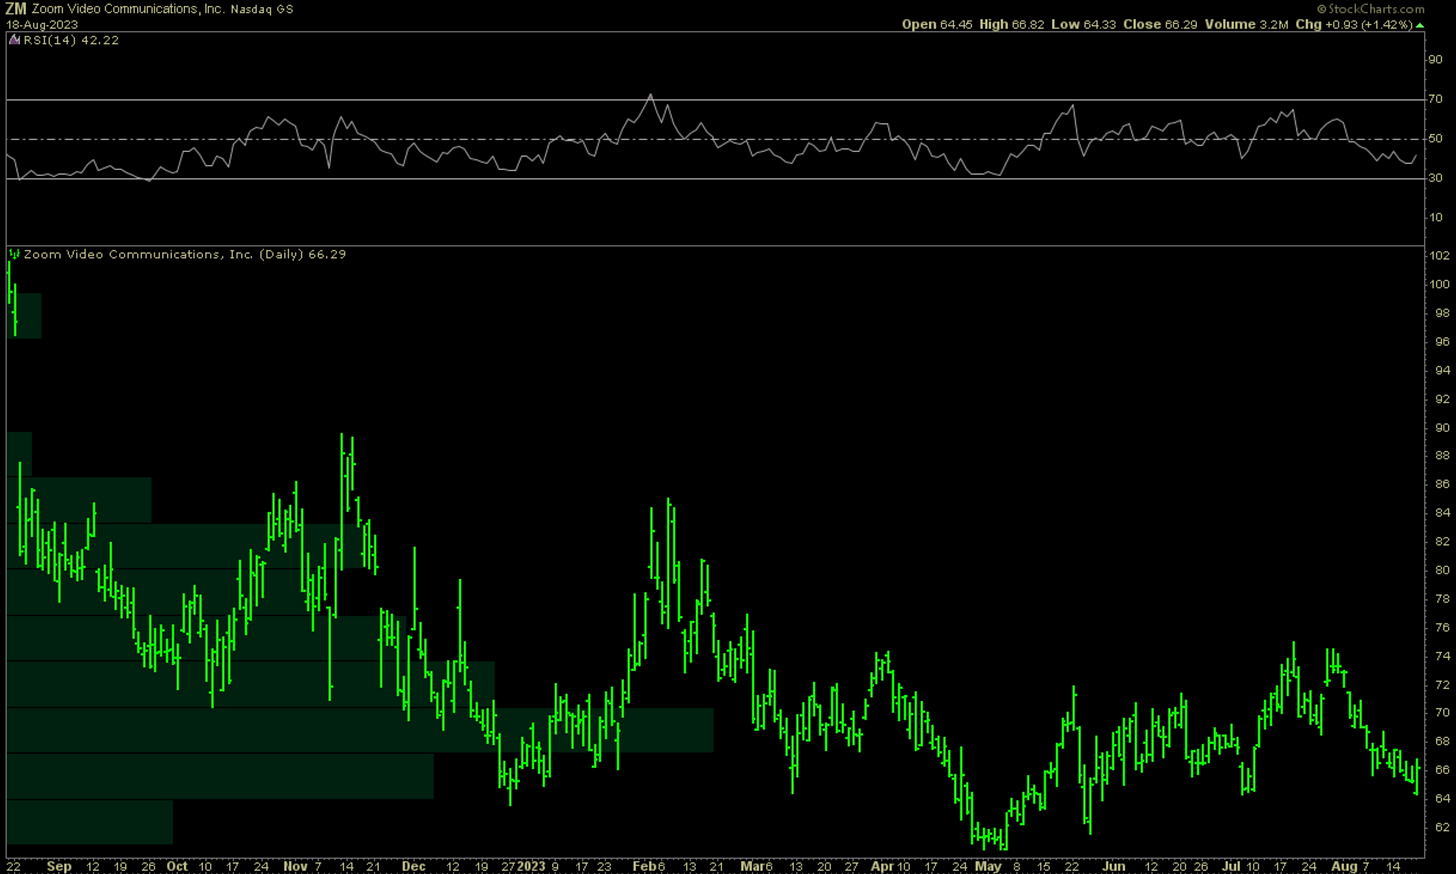
Task: Click the Jun label on date axis
Action: [x=1113, y=866]
